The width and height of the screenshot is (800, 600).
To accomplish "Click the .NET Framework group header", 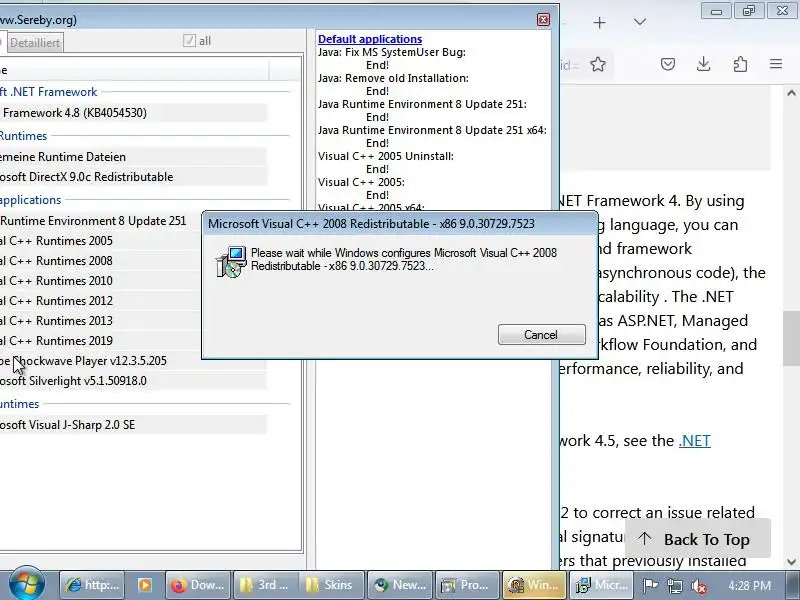I will pyautogui.click(x=48, y=92).
